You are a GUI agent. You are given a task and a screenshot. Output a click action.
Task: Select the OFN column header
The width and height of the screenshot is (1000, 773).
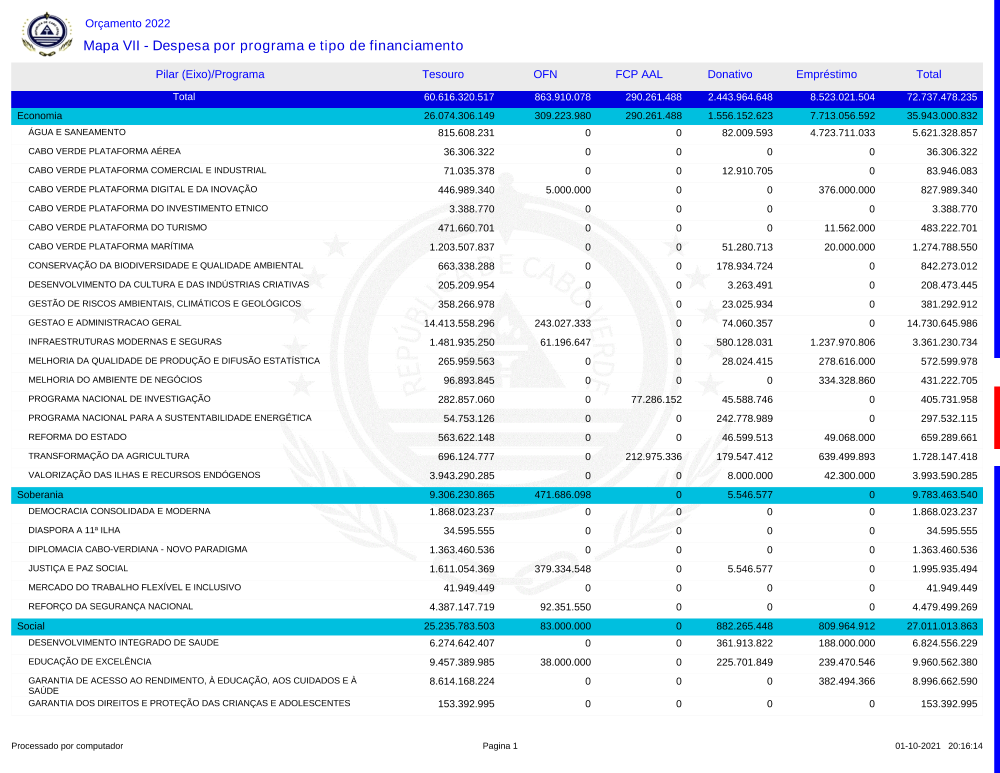point(545,74)
